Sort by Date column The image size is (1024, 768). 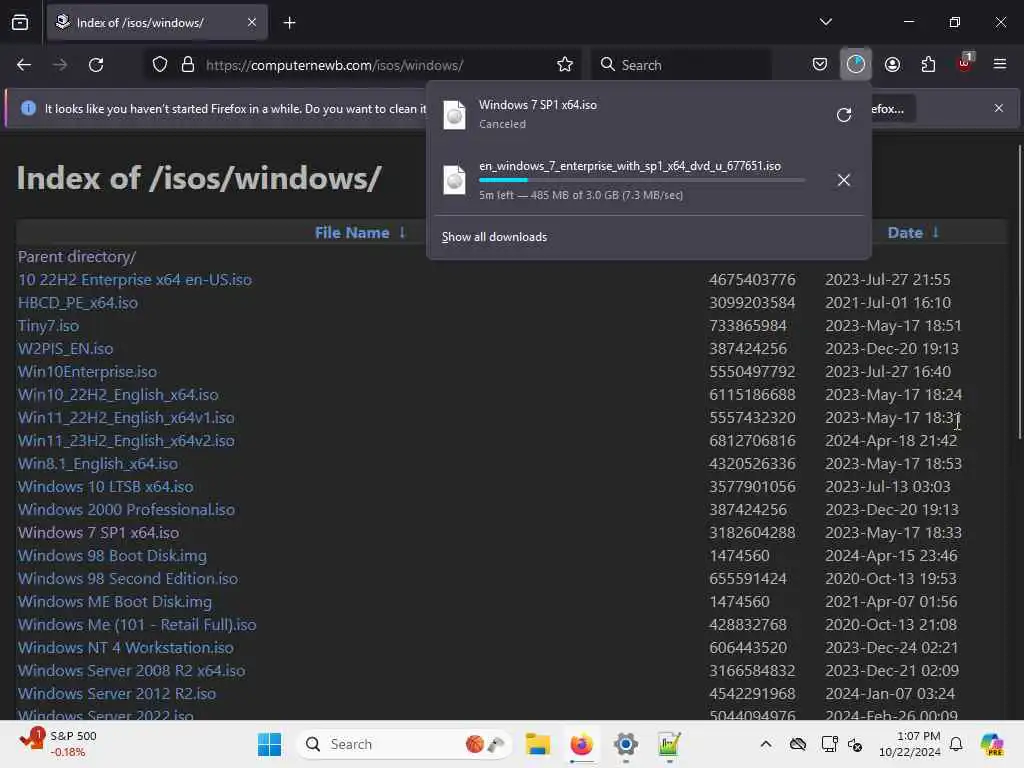[x=905, y=232]
